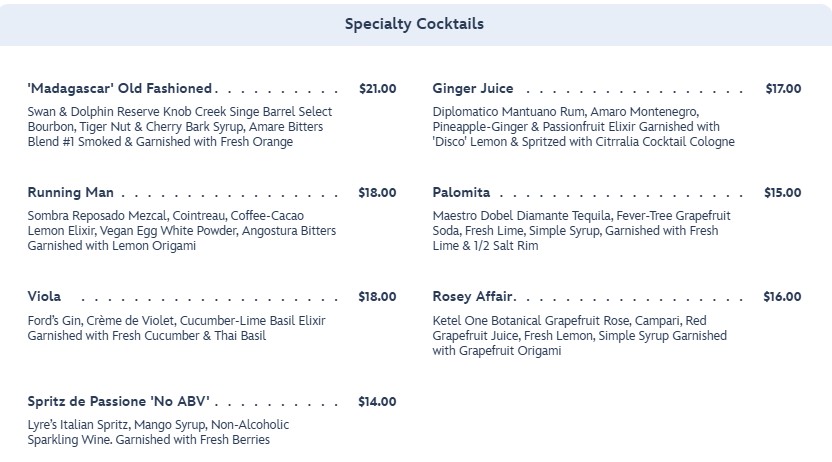The height and width of the screenshot is (462, 832).
Task: Click the Viola ingredients description
Action: 177,328
